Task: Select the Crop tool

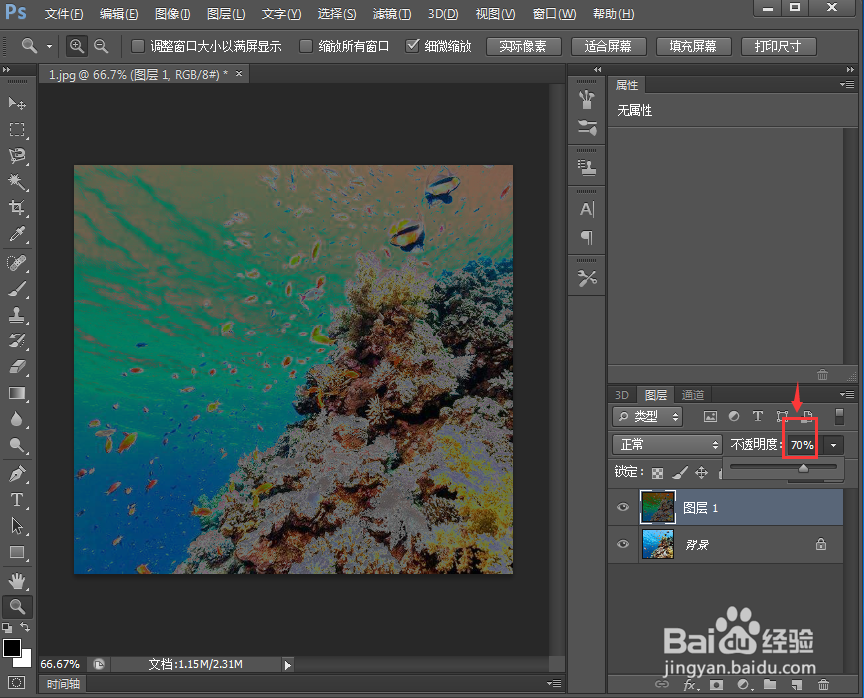Action: click(x=17, y=208)
